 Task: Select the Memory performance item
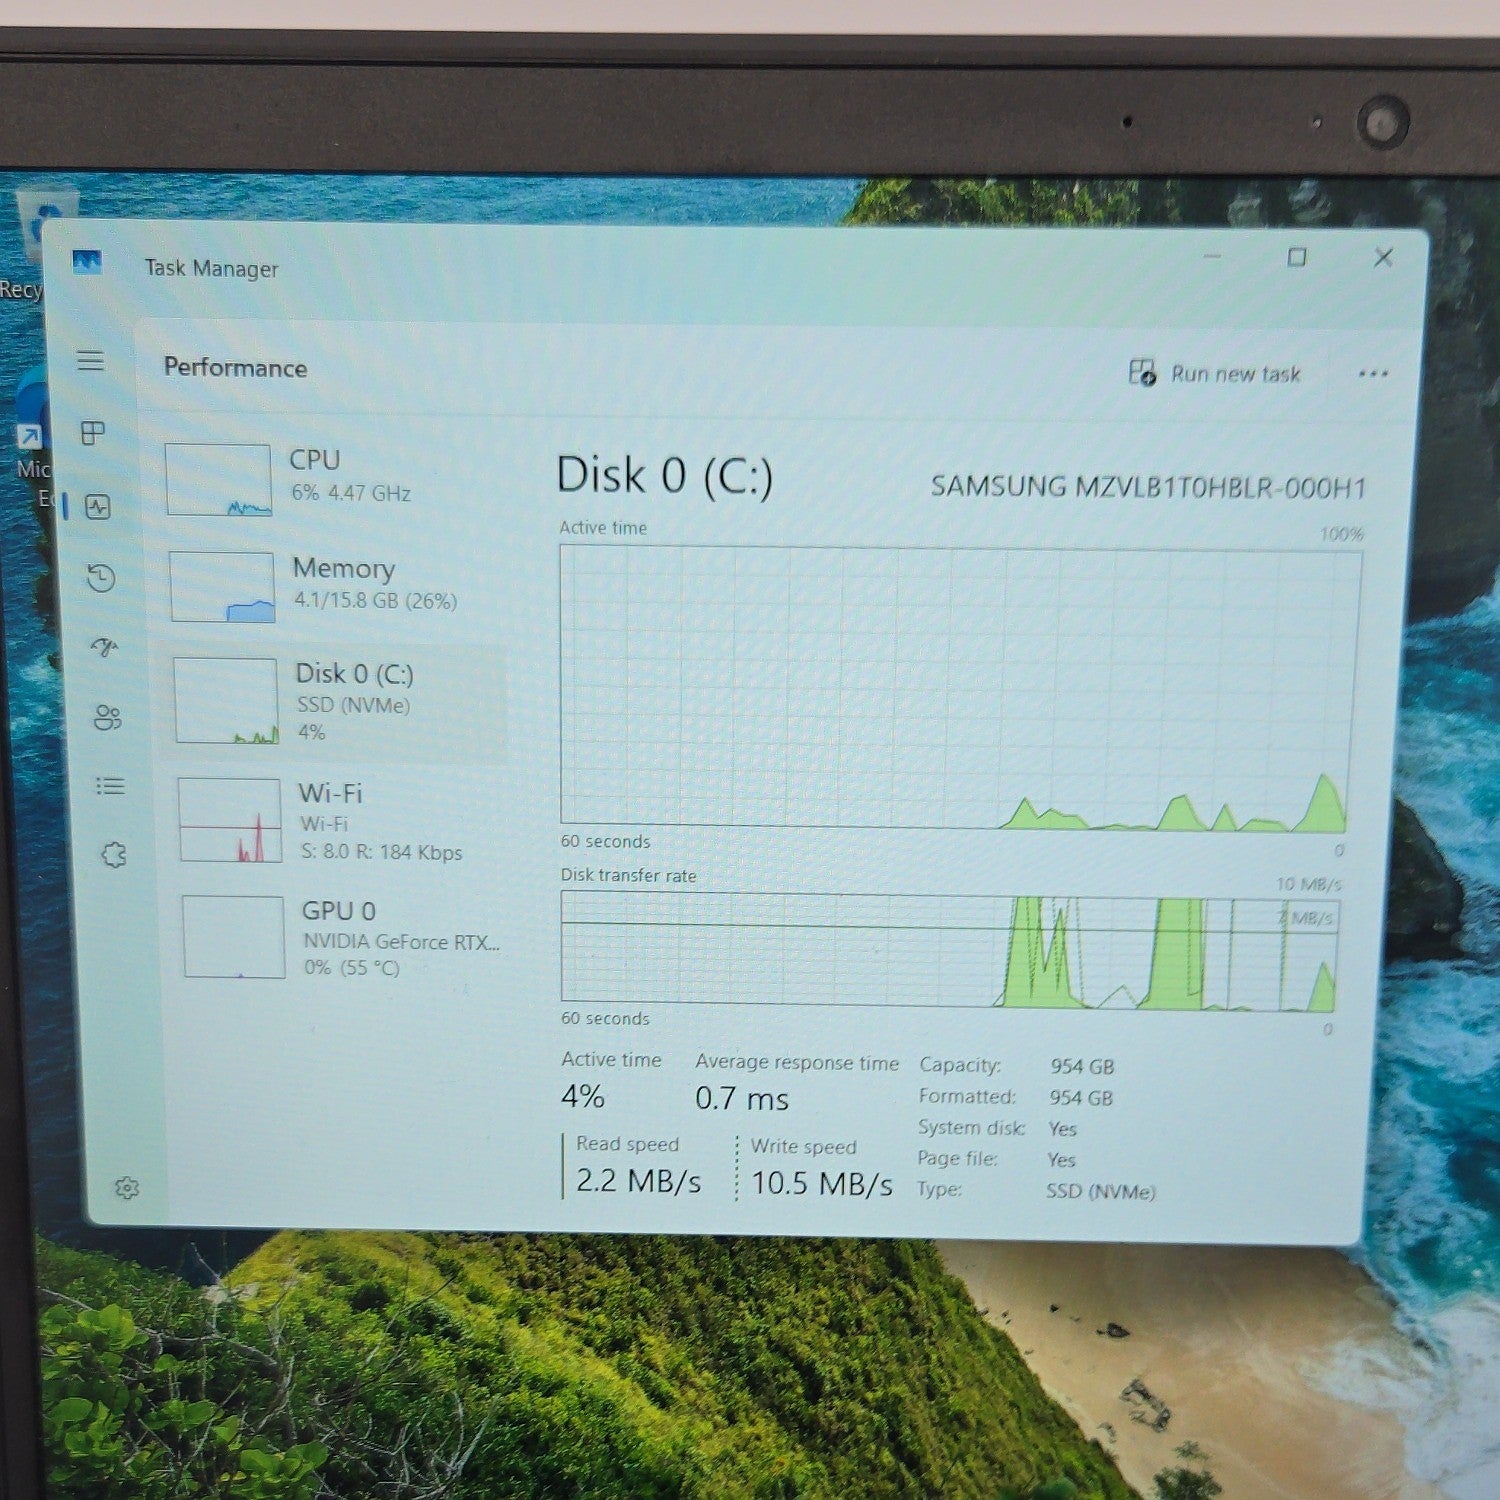coord(335,587)
